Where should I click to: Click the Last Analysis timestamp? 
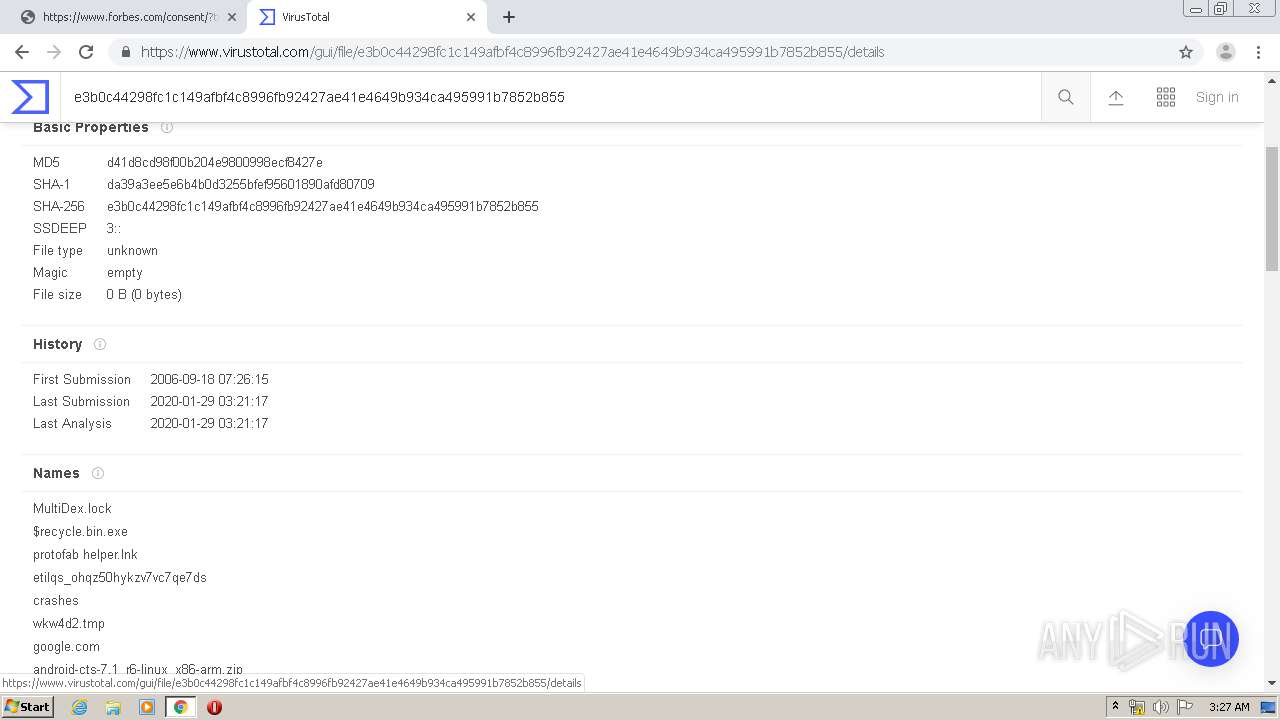[x=209, y=423]
